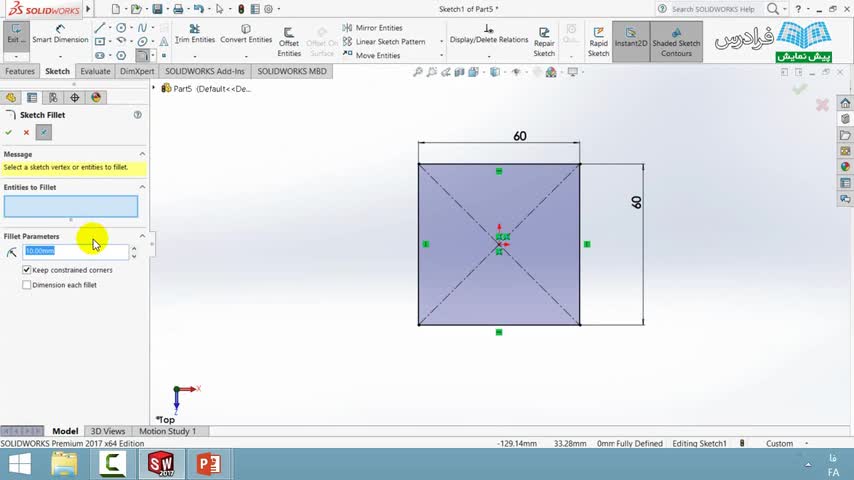The width and height of the screenshot is (854, 480).
Task: Open the FeatureManager design tree tab
Action: [x=11, y=98]
